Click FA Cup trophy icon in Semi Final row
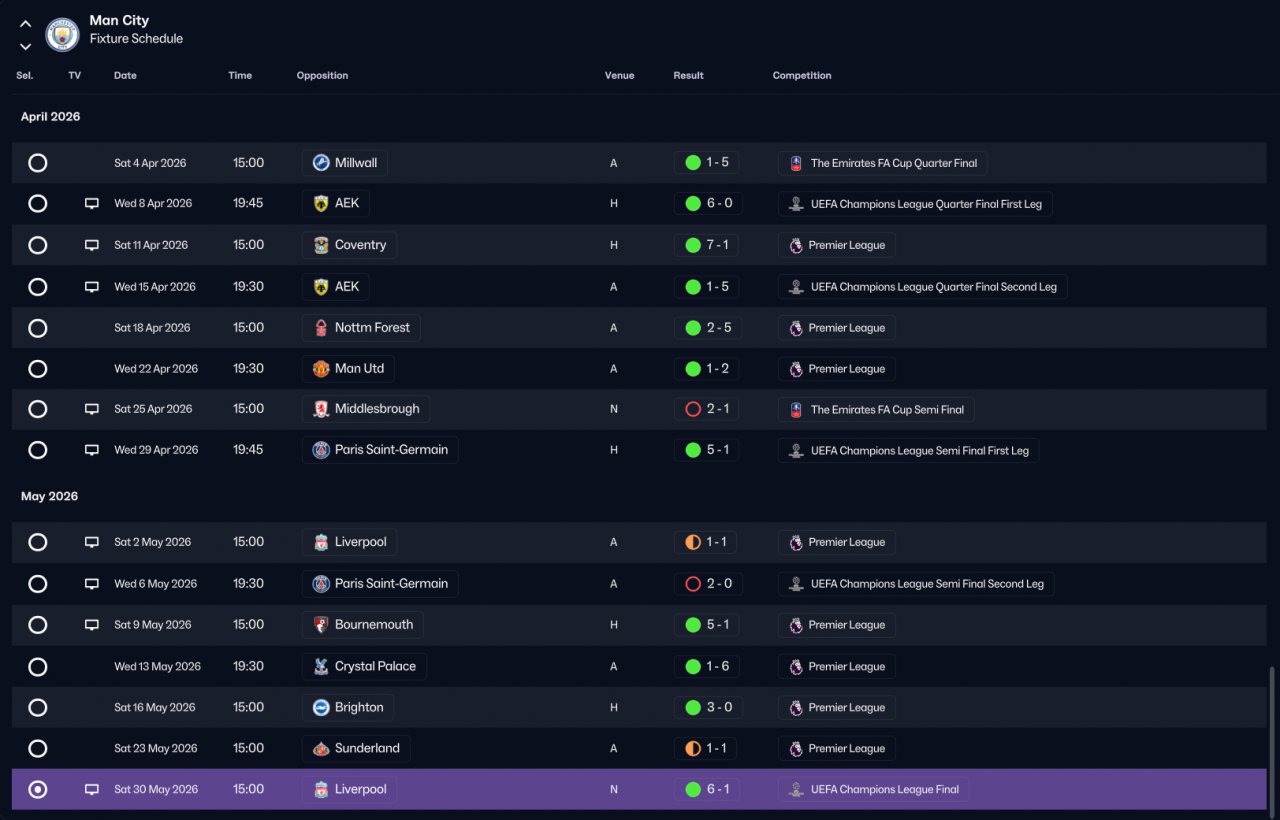Viewport: 1280px width, 820px height. (x=796, y=410)
